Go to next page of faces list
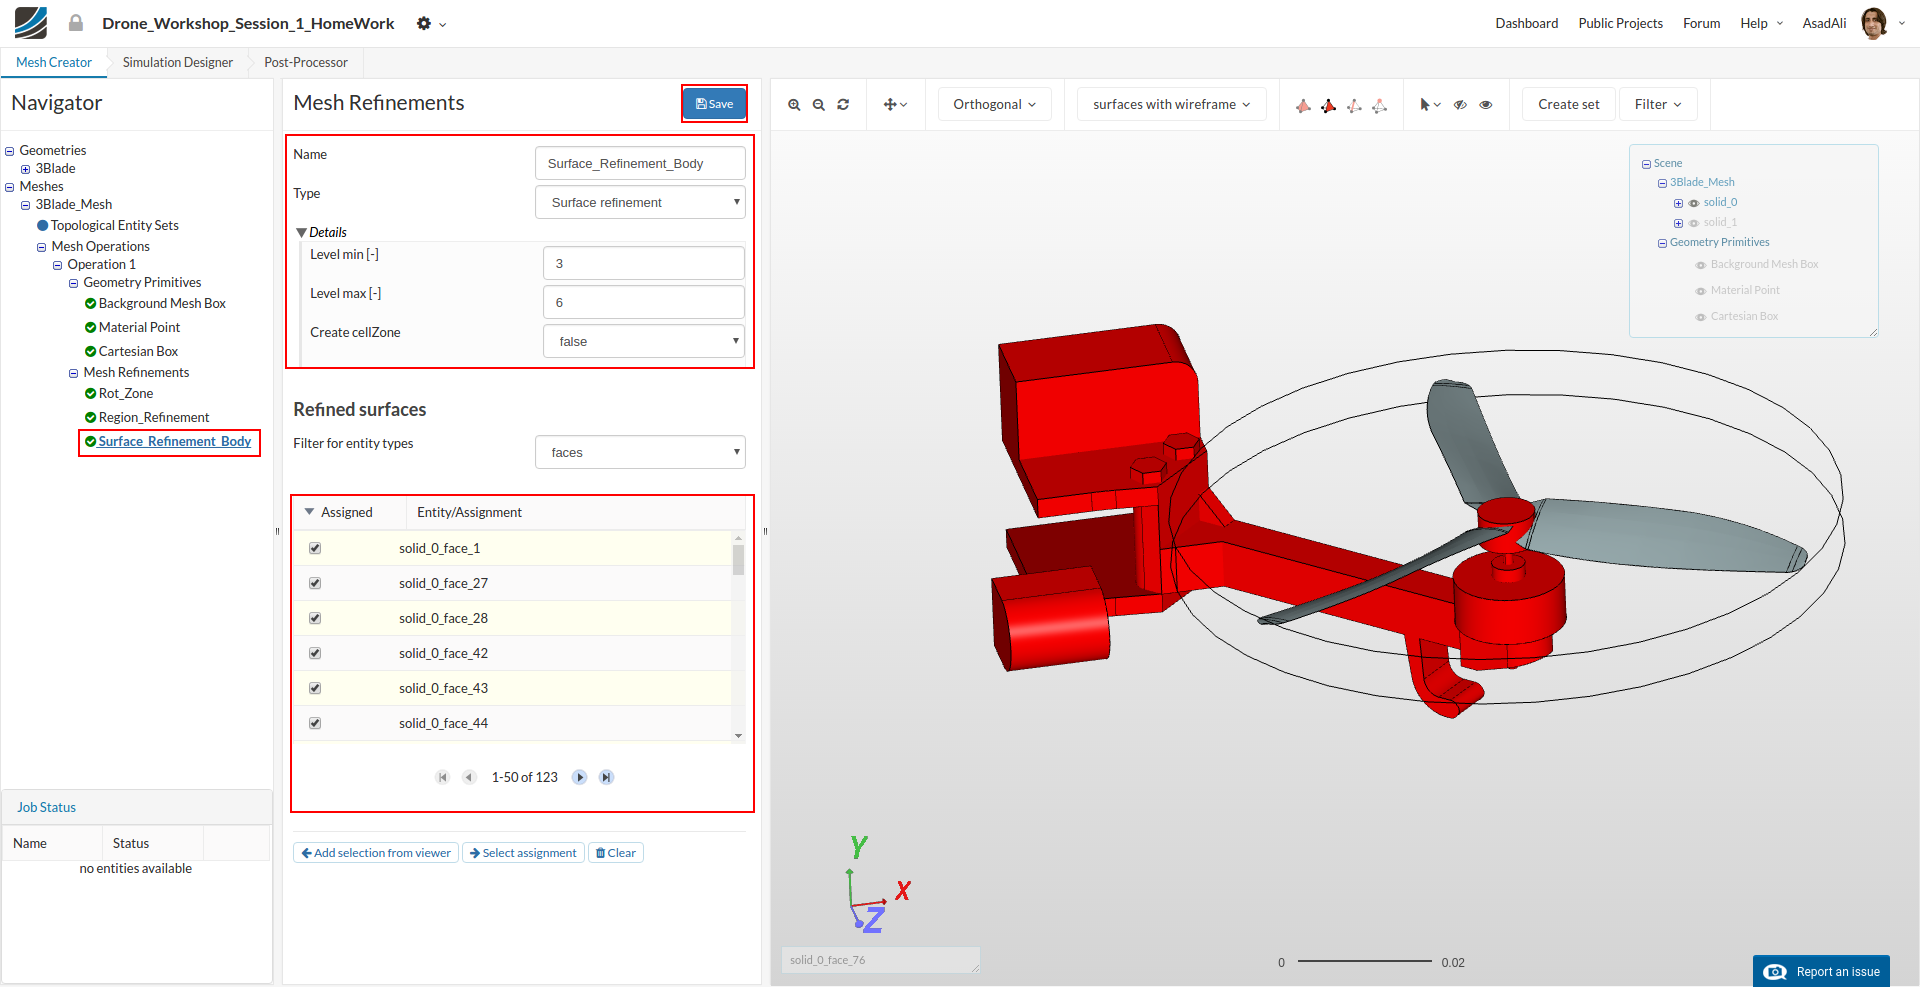 (x=579, y=777)
